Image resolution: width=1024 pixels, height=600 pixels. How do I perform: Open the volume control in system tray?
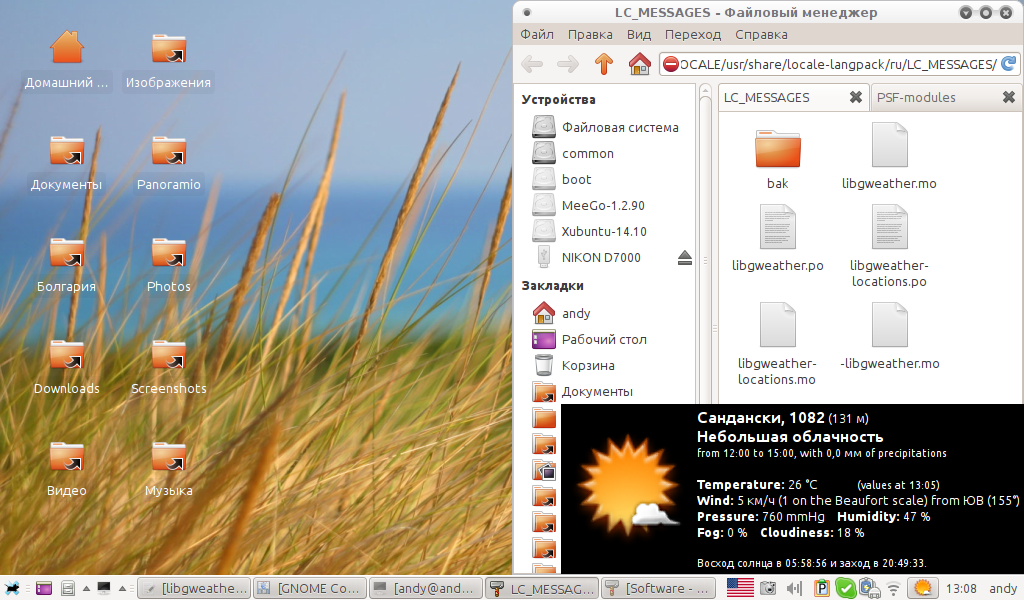[797, 588]
